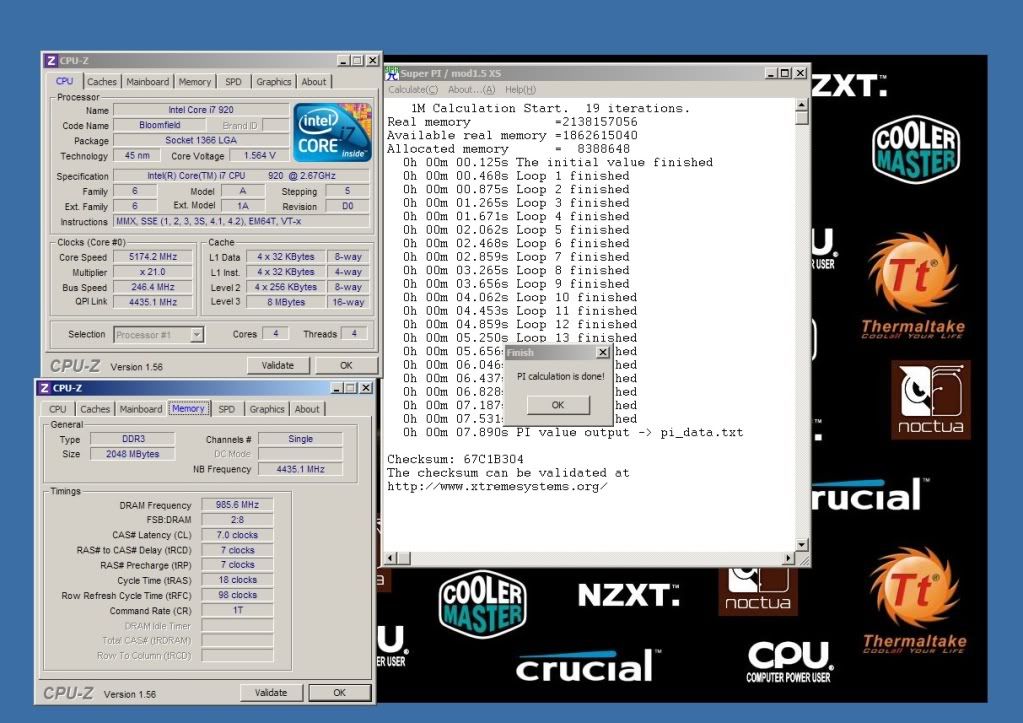1023x723 pixels.
Task: Click the Code Name value Bloomfield
Action: tap(160, 125)
